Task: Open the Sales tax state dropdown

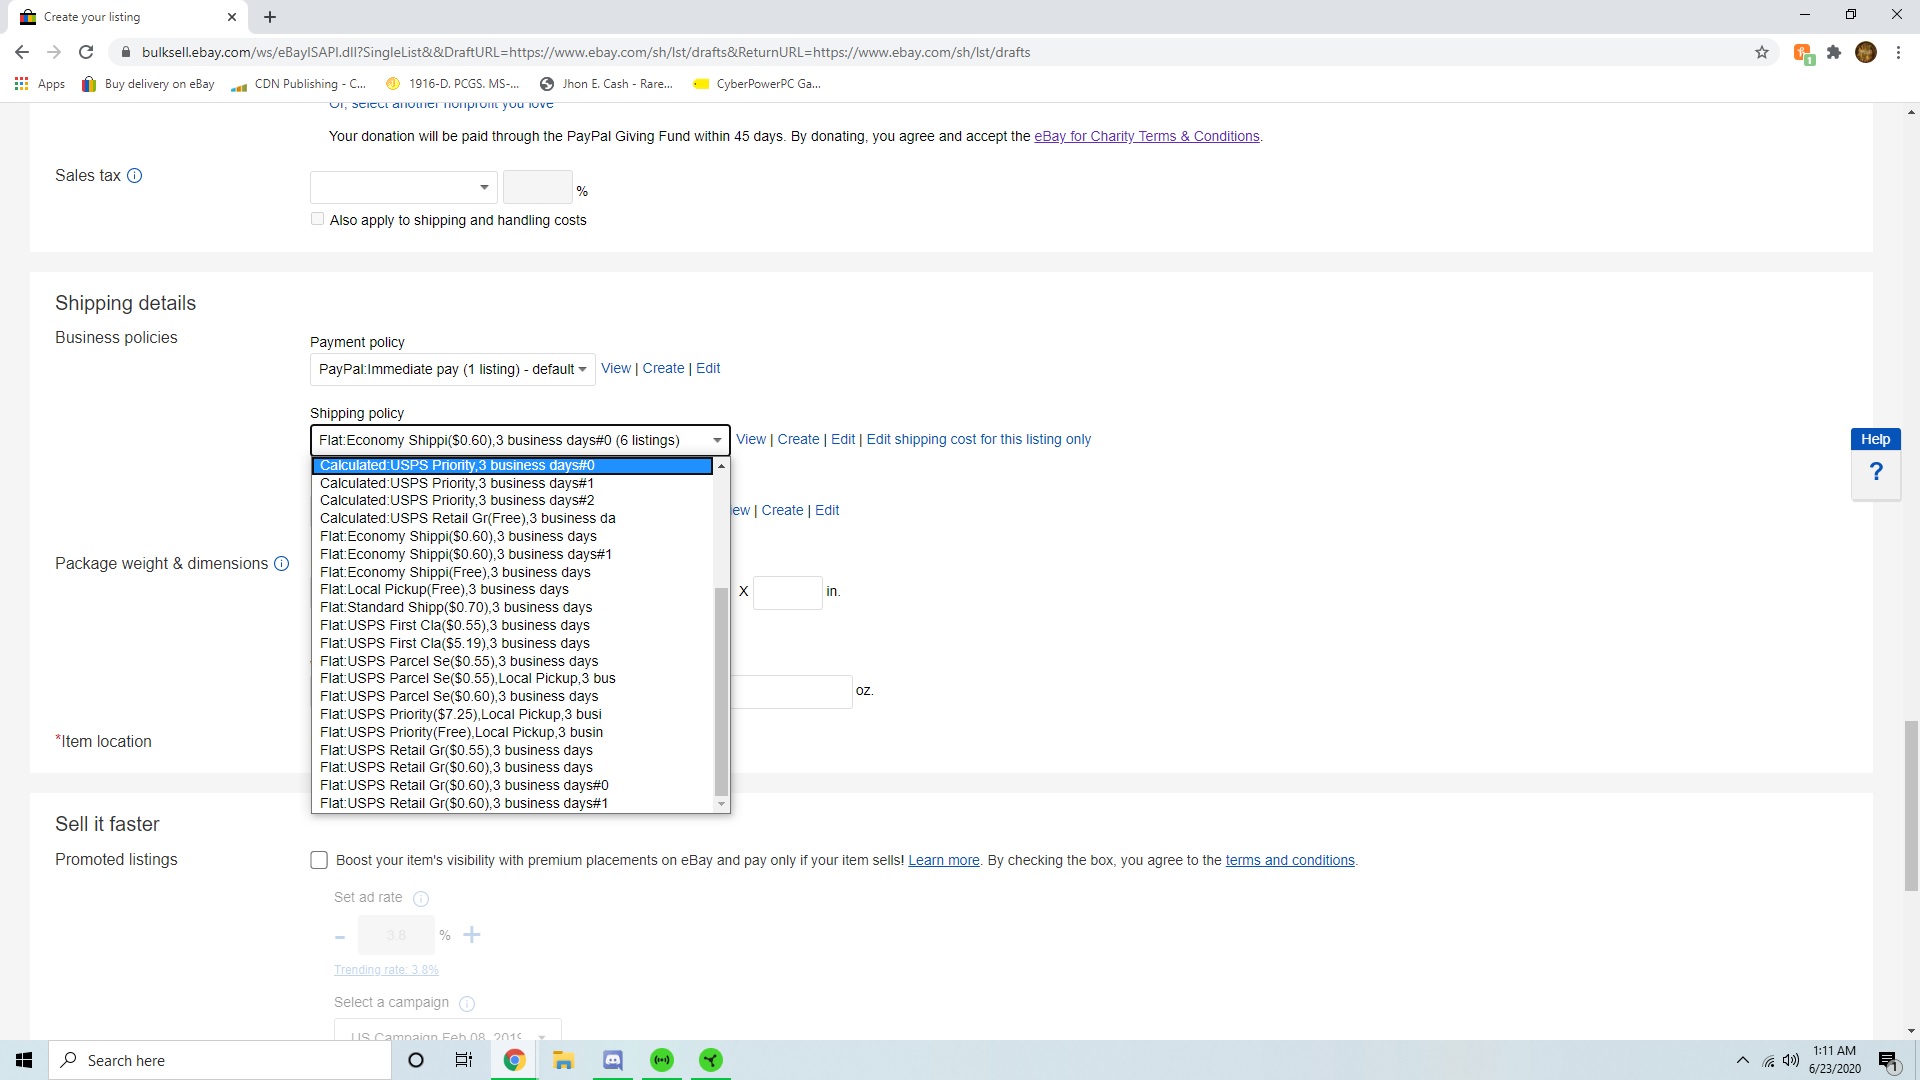Action: [403, 187]
